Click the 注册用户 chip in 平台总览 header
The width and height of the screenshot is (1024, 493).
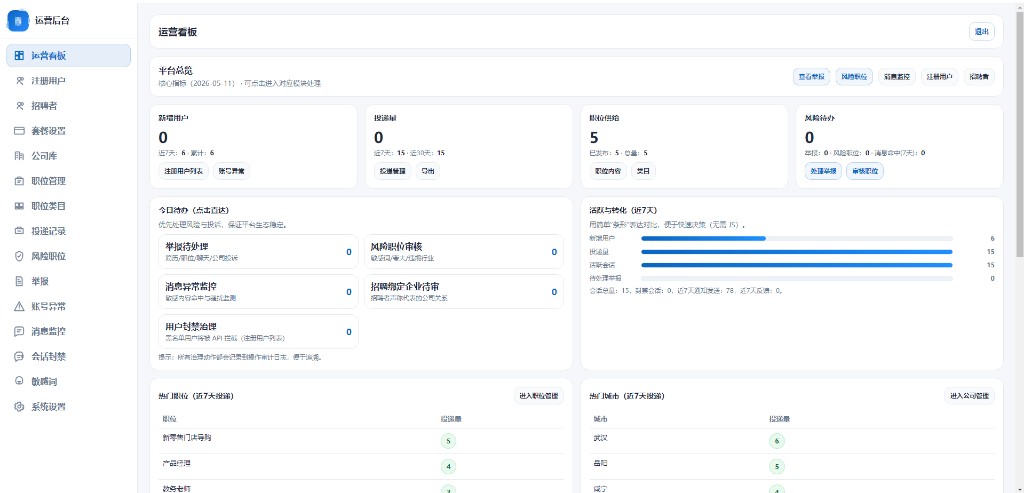pos(940,76)
